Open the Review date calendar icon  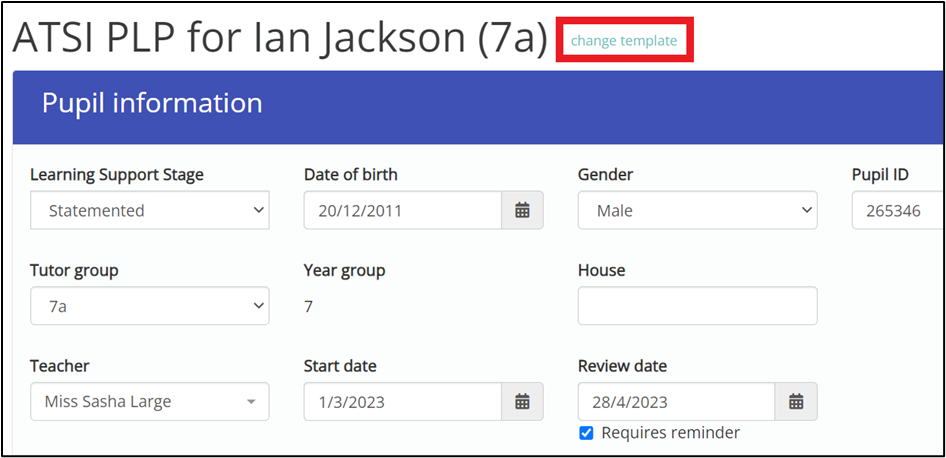(796, 401)
